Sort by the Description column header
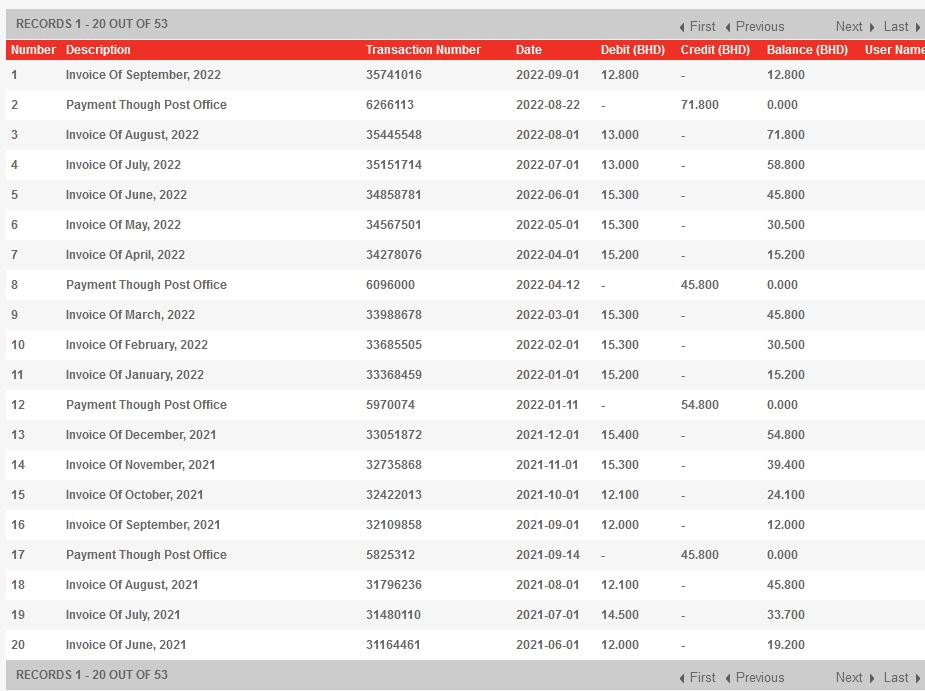This screenshot has height=691, width=925. pos(98,50)
